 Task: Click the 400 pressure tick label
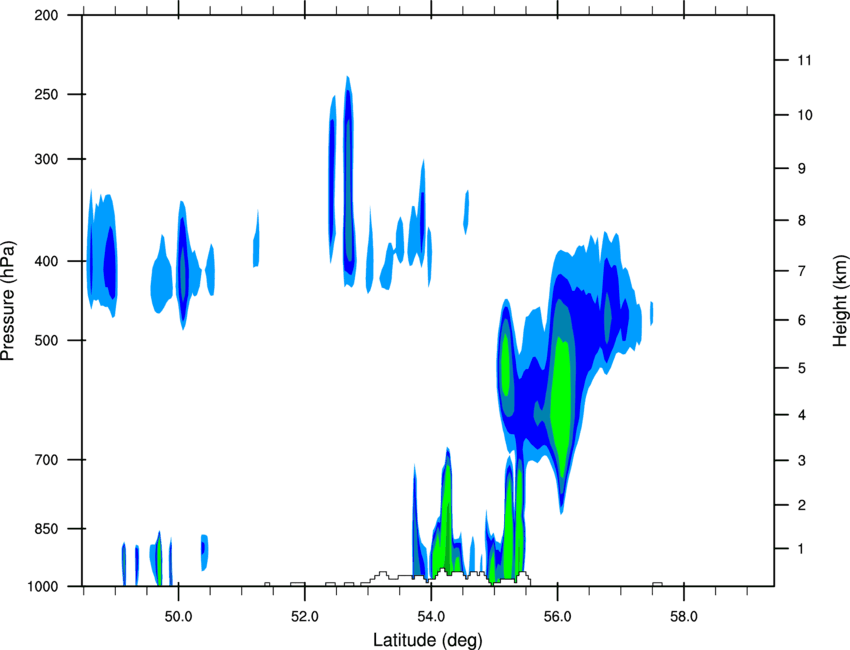pyautogui.click(x=46, y=262)
